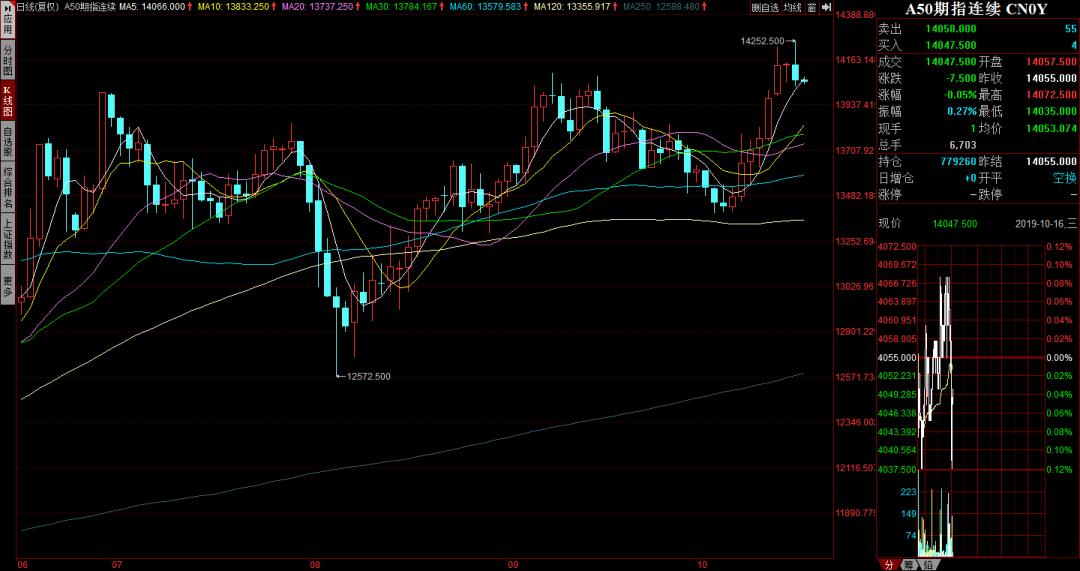Click the 均价 average price 14053.074
Image resolution: width=1080 pixels, height=571 pixels.
click(x=1051, y=128)
